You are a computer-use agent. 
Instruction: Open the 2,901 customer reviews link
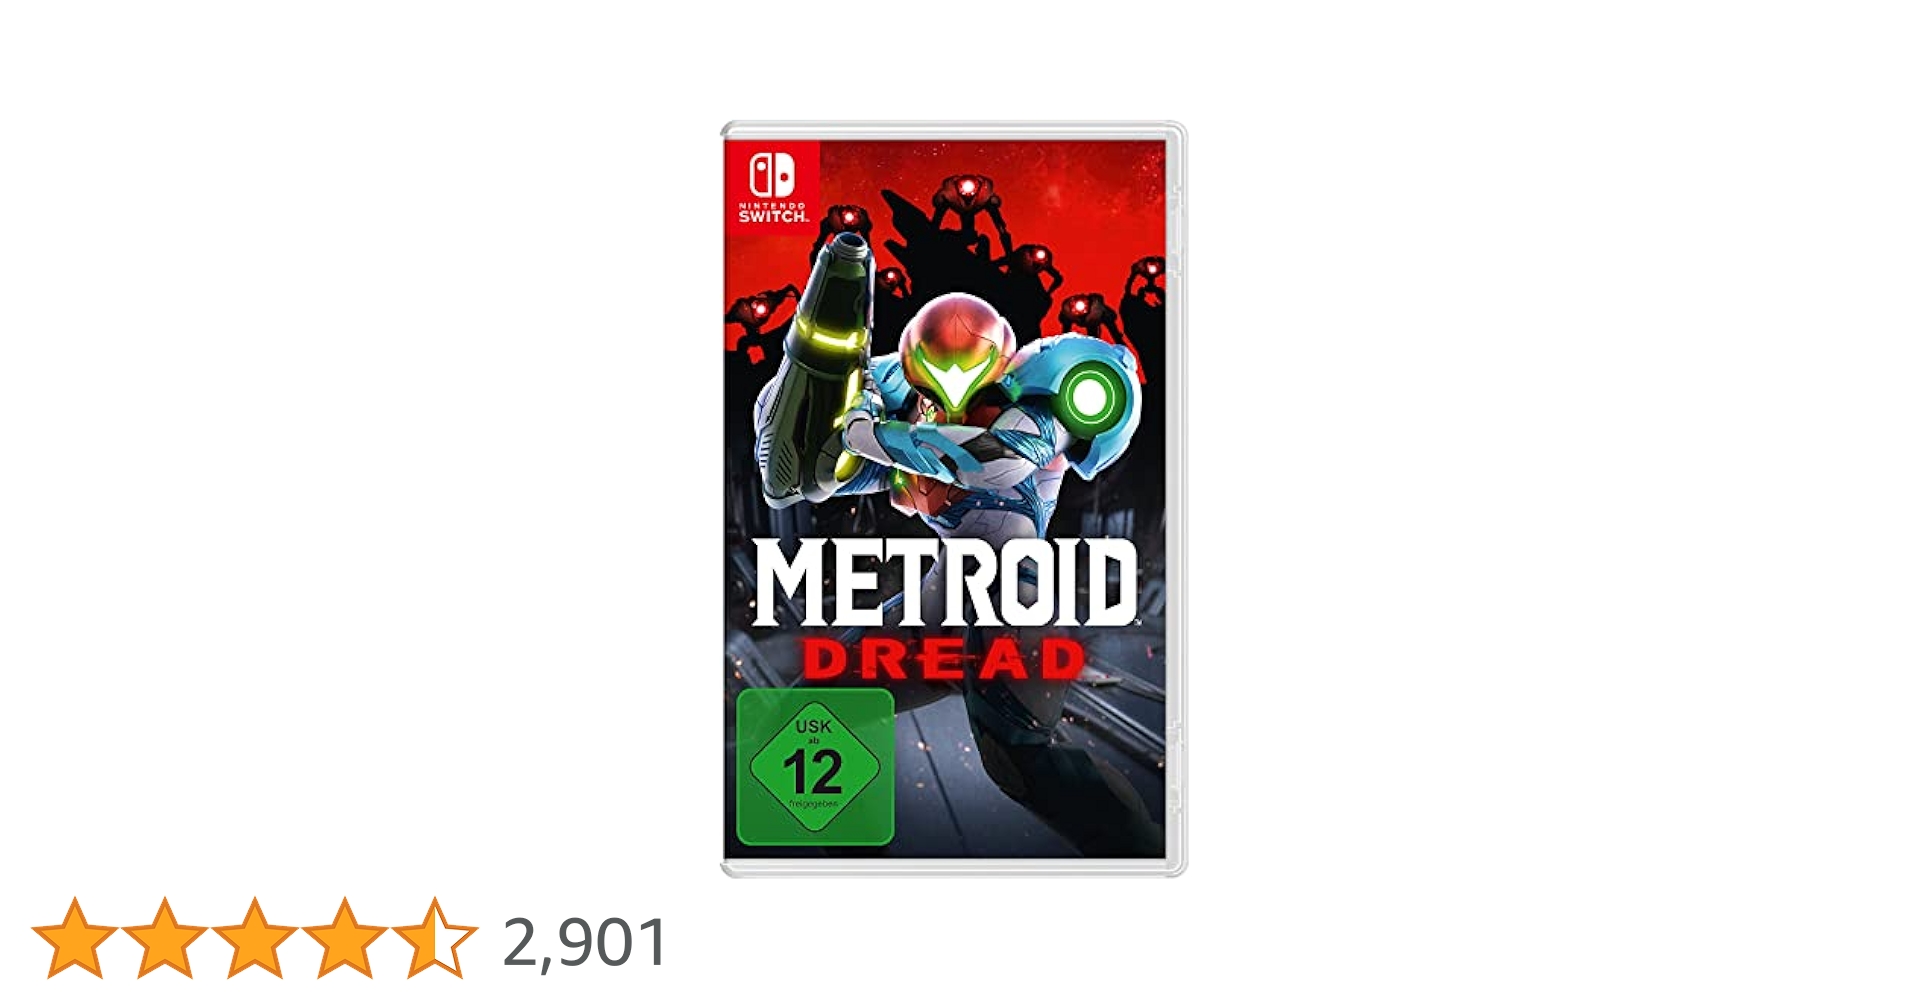[585, 942]
